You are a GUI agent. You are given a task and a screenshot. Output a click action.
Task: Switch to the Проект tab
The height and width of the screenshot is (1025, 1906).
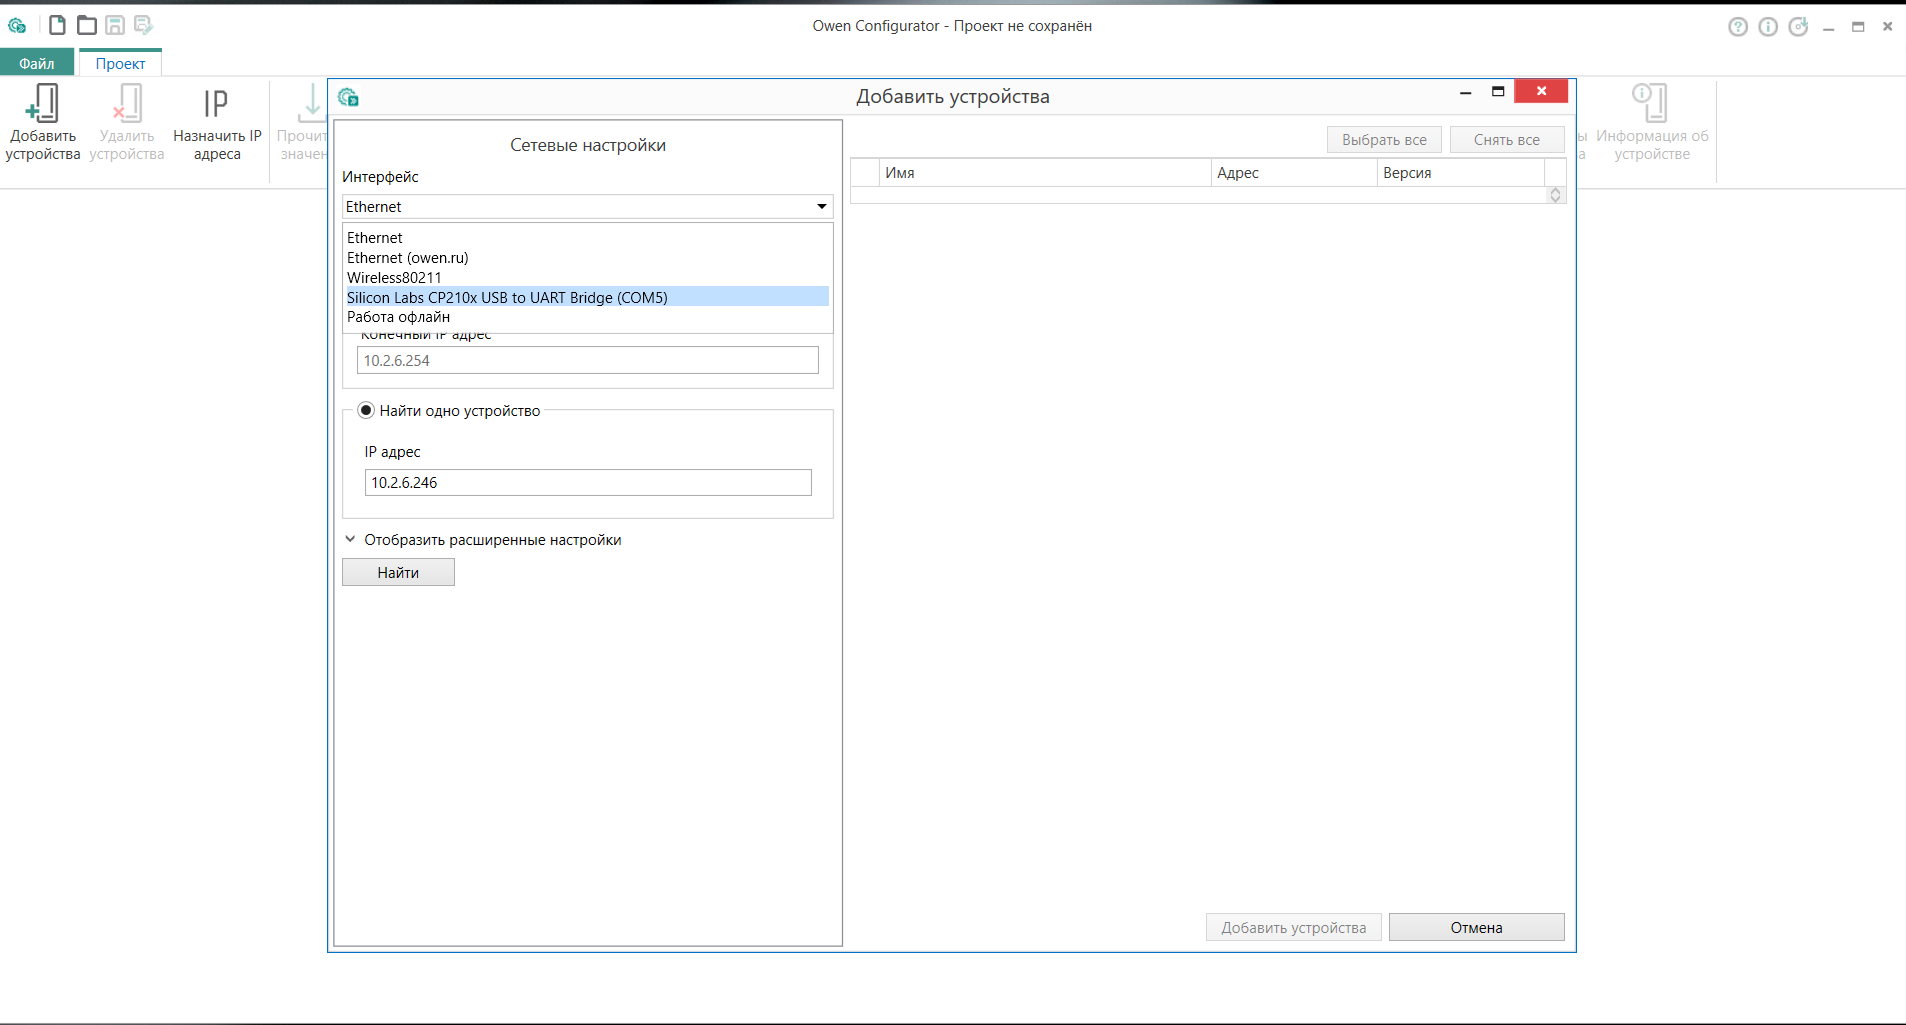tap(120, 63)
